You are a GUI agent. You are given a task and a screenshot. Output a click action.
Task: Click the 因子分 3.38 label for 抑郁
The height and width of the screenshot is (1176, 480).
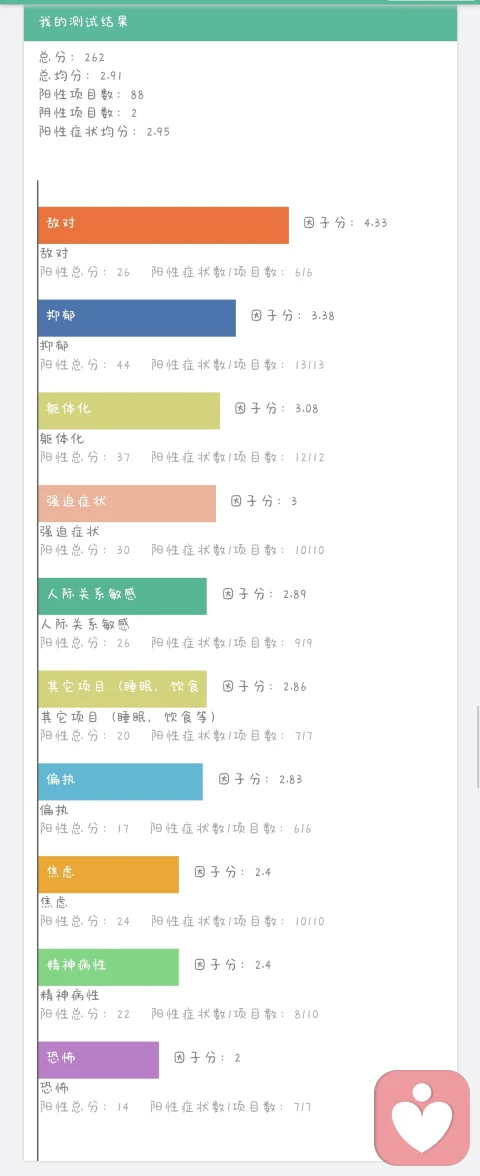(x=292, y=316)
